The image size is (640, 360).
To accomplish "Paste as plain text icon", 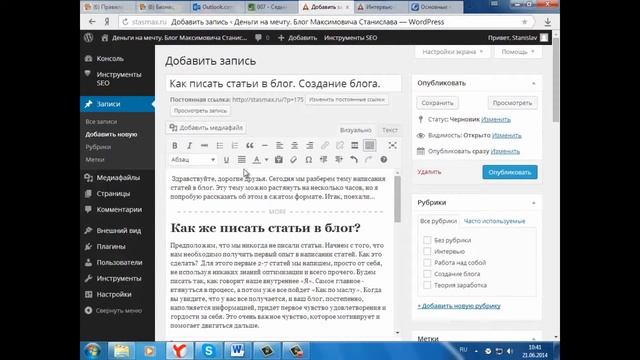I will [279, 160].
